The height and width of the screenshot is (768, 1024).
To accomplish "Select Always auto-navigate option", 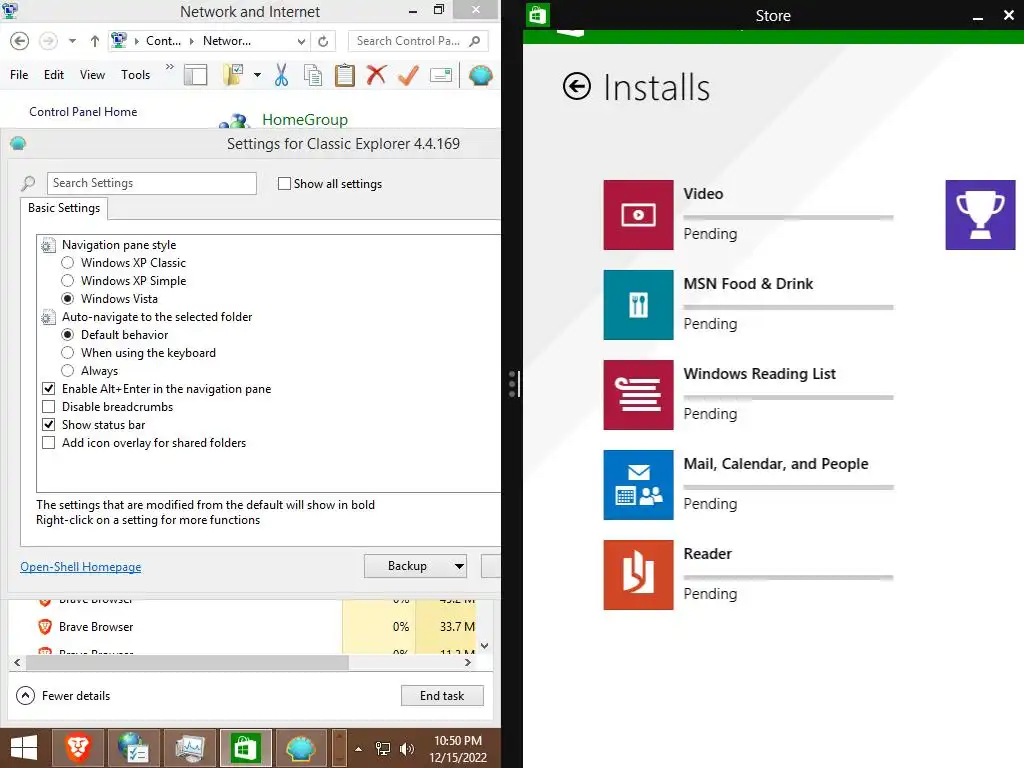I will click(x=67, y=370).
